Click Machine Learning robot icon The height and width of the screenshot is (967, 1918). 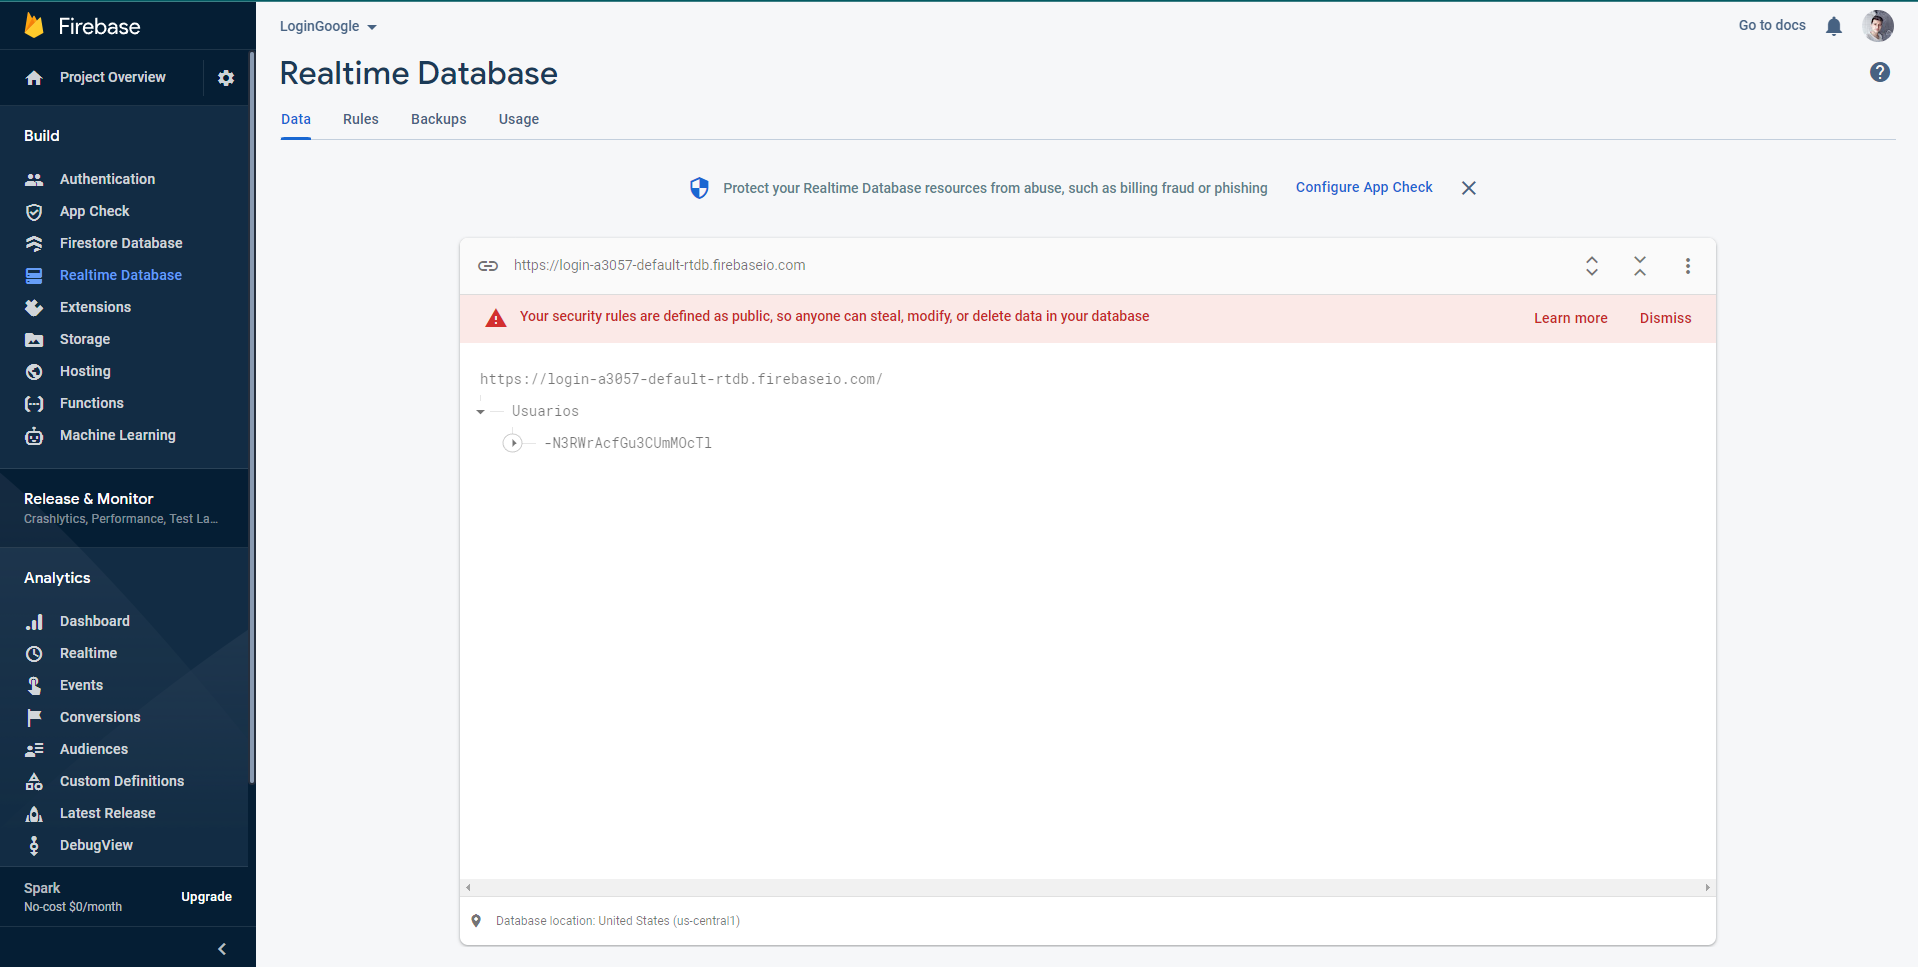34,436
